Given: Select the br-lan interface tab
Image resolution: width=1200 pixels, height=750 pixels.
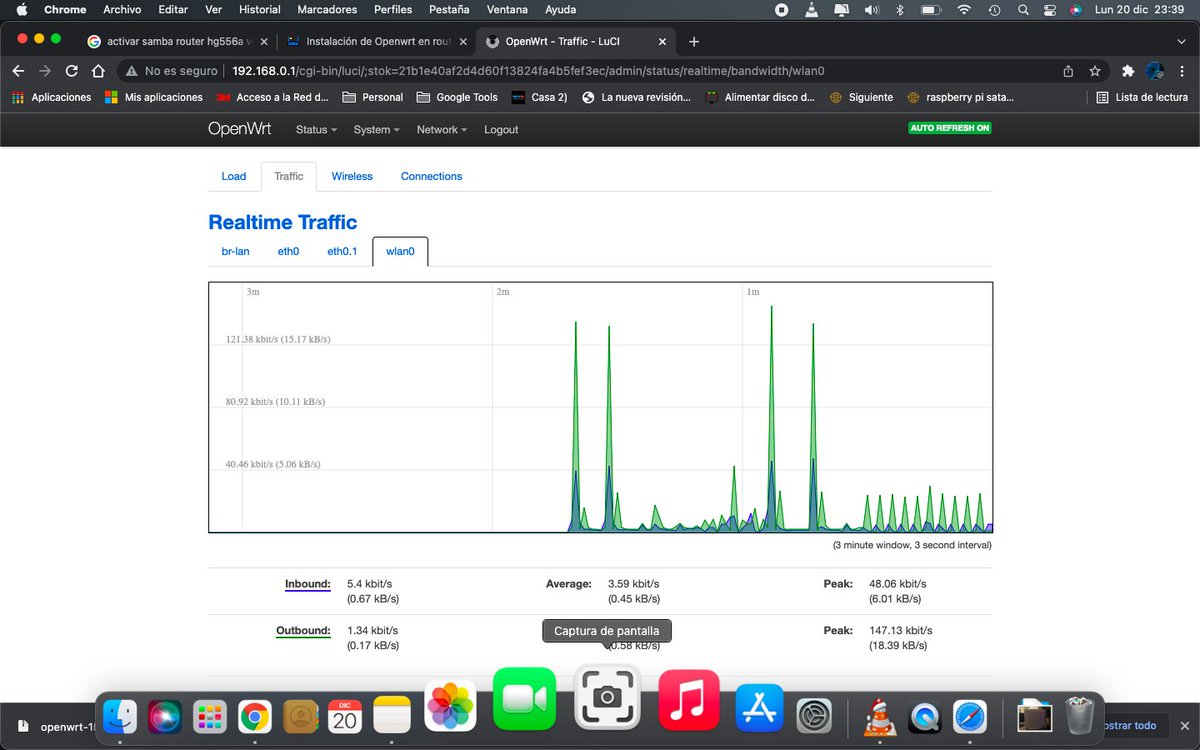Looking at the screenshot, I should click(236, 251).
